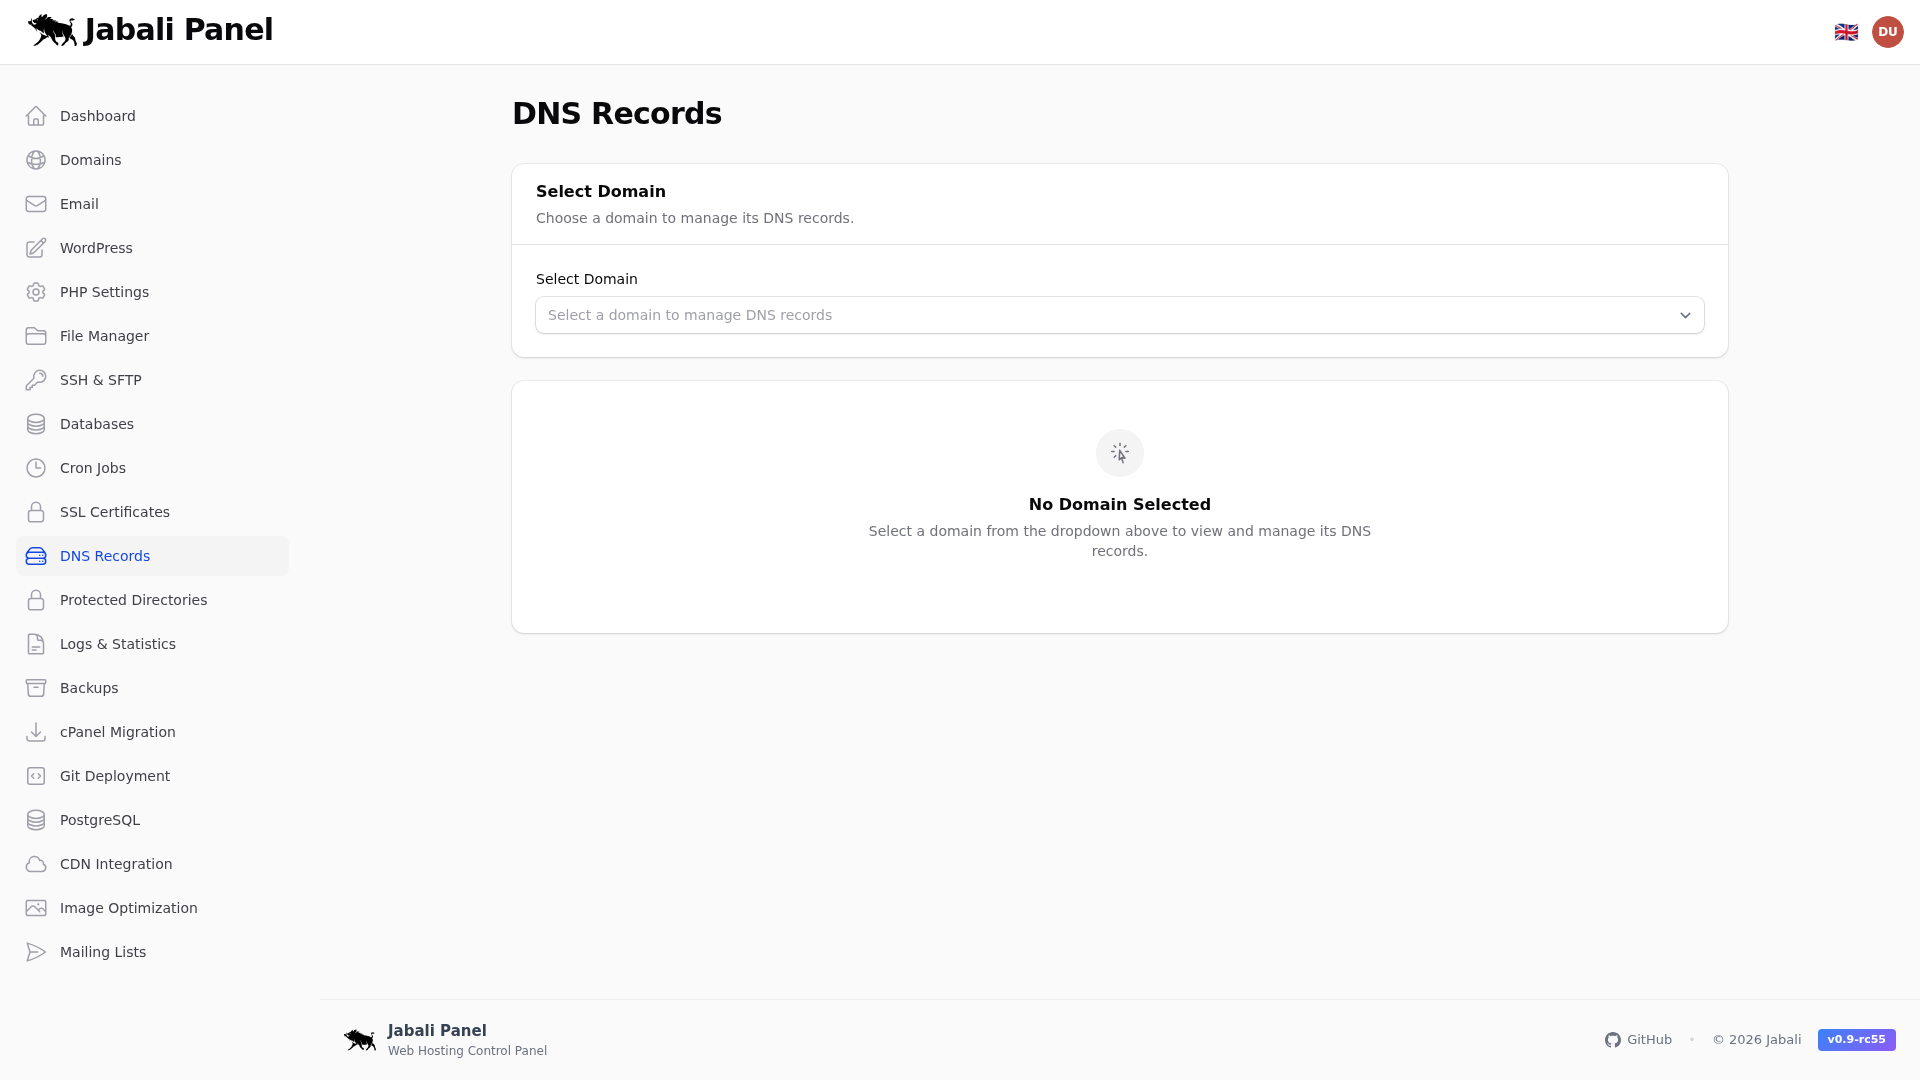The image size is (1920, 1080).
Task: Click the Email envelope icon in sidebar
Action: [x=36, y=203]
